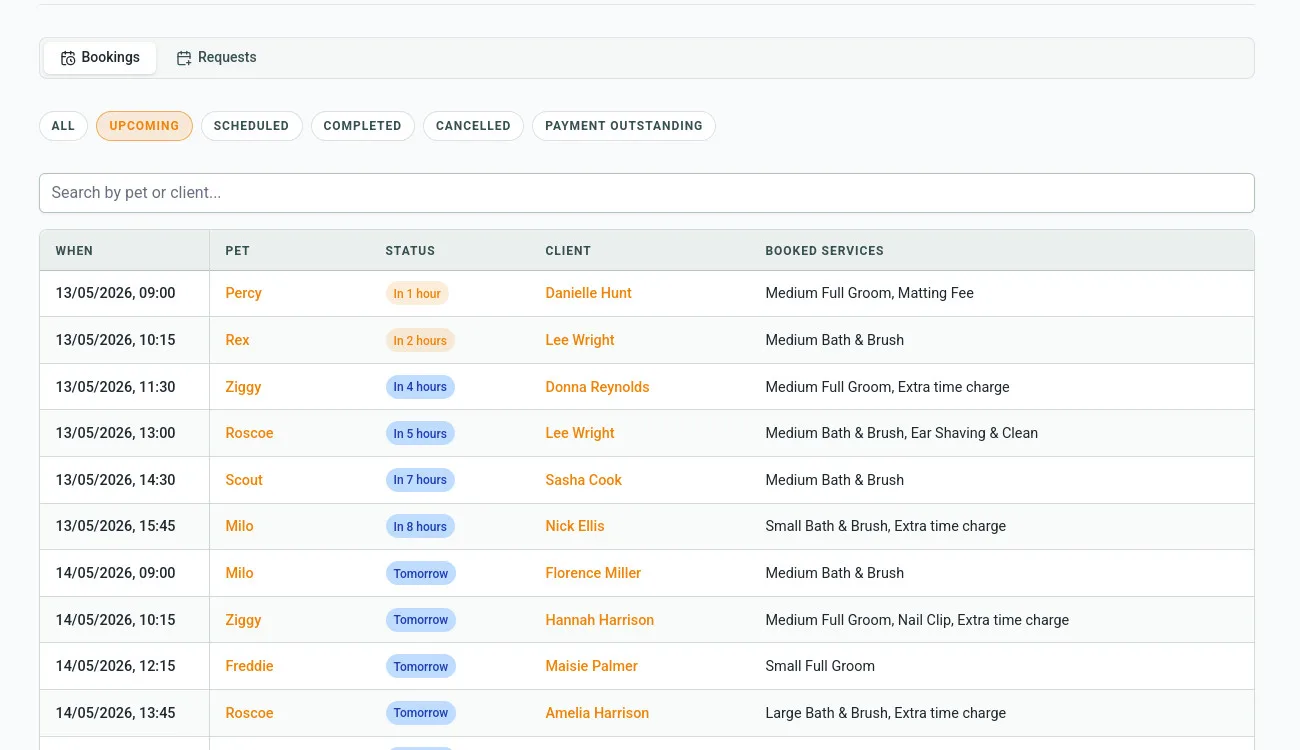Click 'Large Bath & Brush, Extra time charge'

pyautogui.click(x=886, y=713)
